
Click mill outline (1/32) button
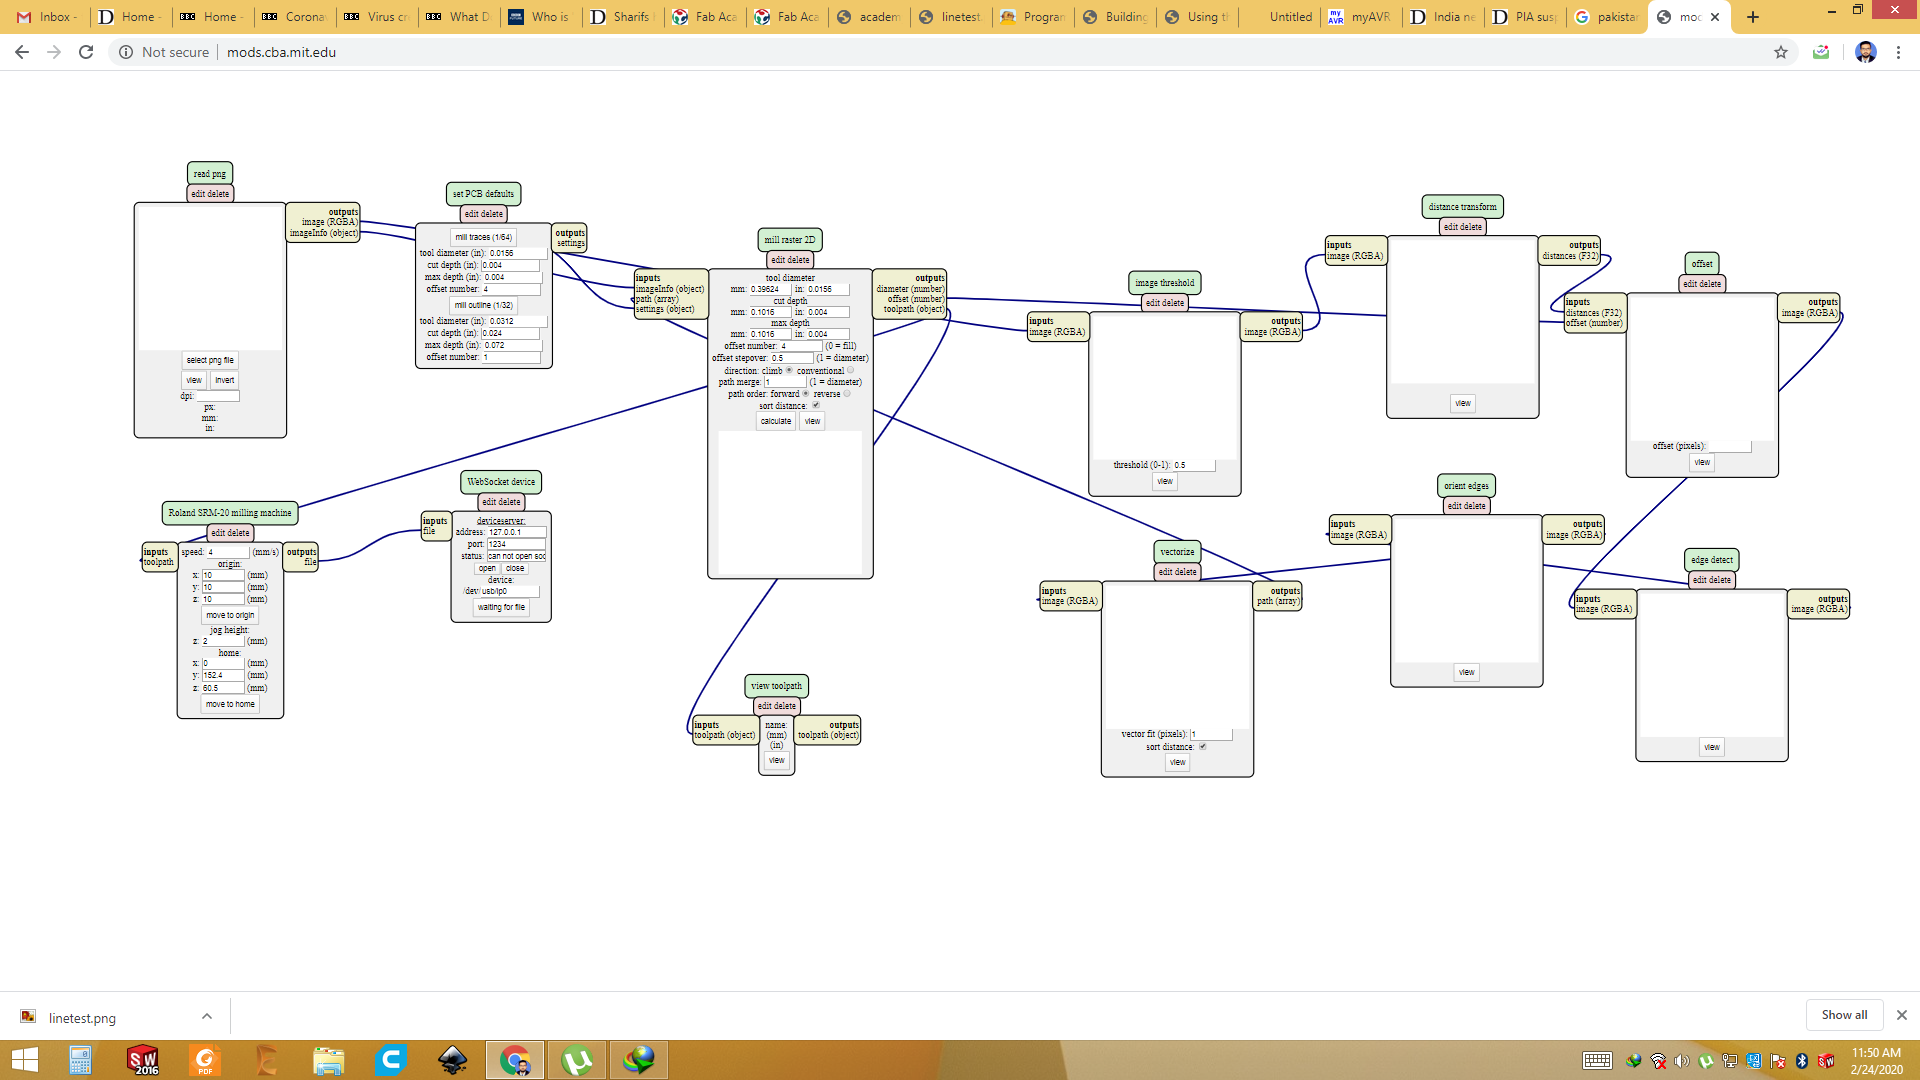coord(484,305)
